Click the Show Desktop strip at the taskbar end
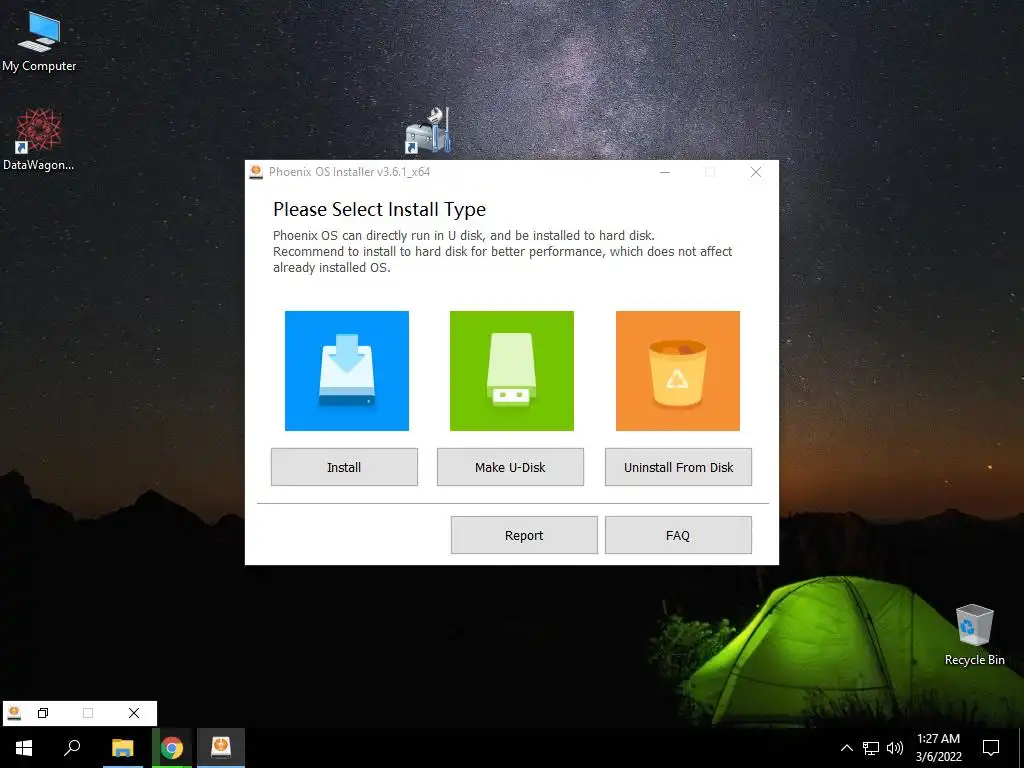This screenshot has height=768, width=1024. click(x=1021, y=748)
